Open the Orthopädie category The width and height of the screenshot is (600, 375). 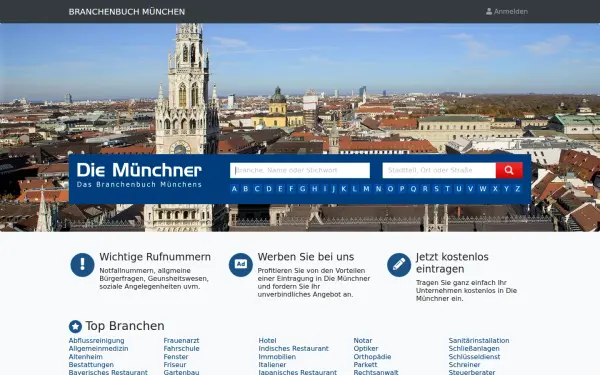(372, 357)
